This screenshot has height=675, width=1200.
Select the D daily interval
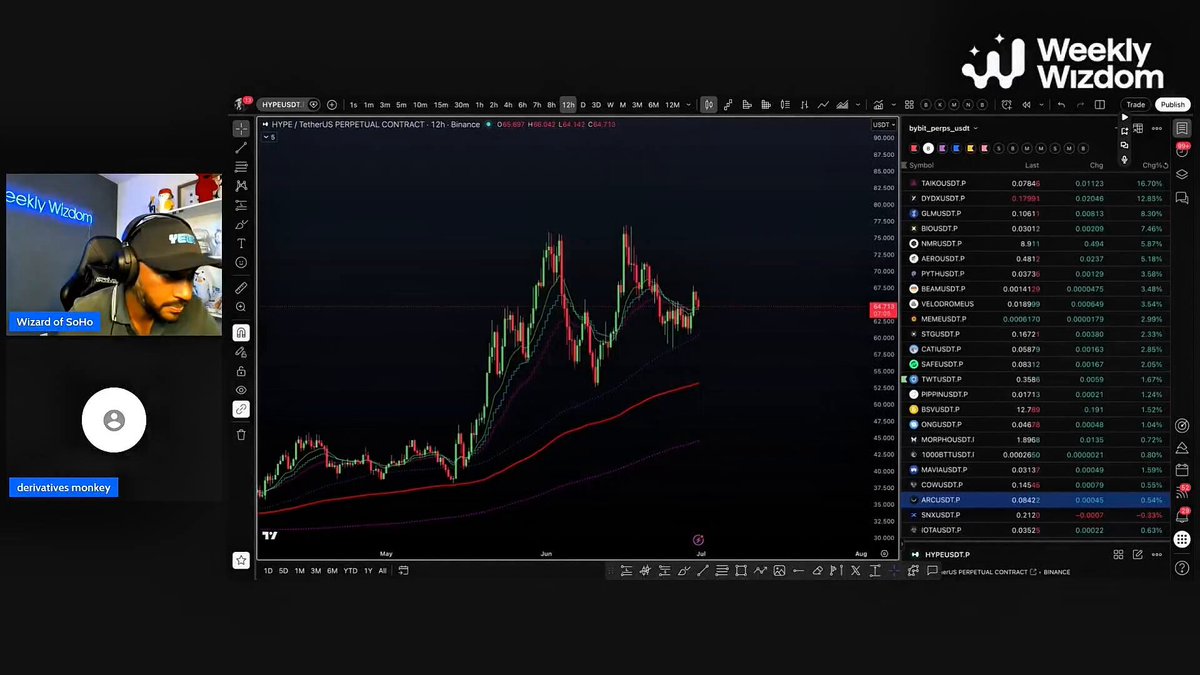point(583,105)
